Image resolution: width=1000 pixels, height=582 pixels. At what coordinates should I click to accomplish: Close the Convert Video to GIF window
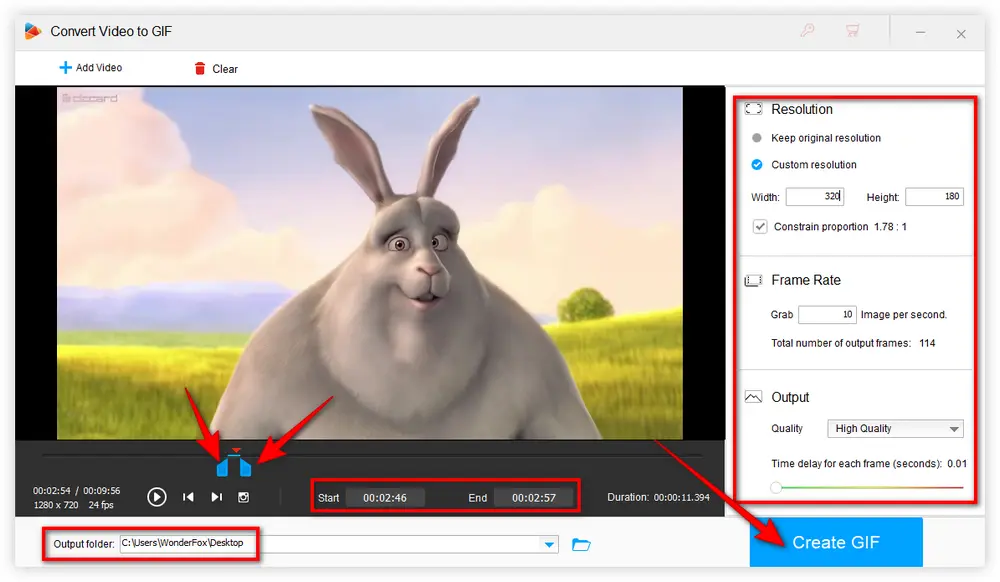[961, 34]
